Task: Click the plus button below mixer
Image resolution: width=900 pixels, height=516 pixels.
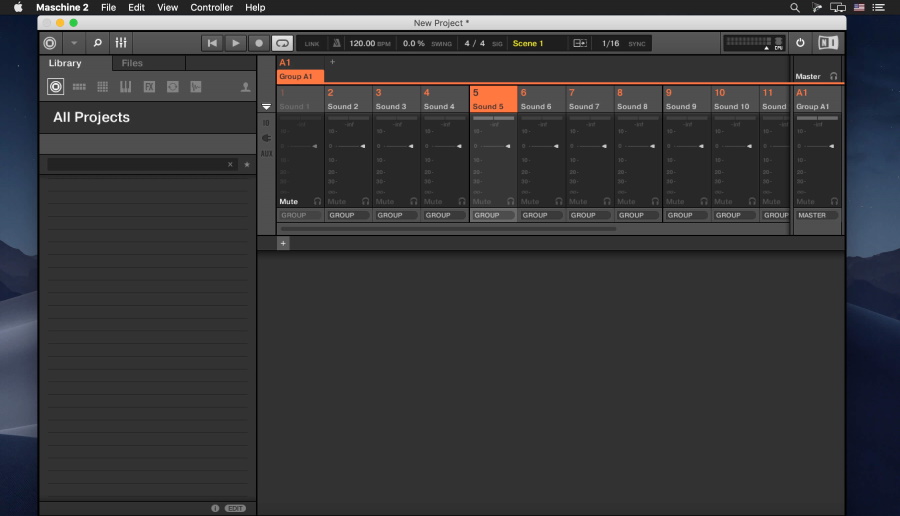Action: click(x=283, y=243)
